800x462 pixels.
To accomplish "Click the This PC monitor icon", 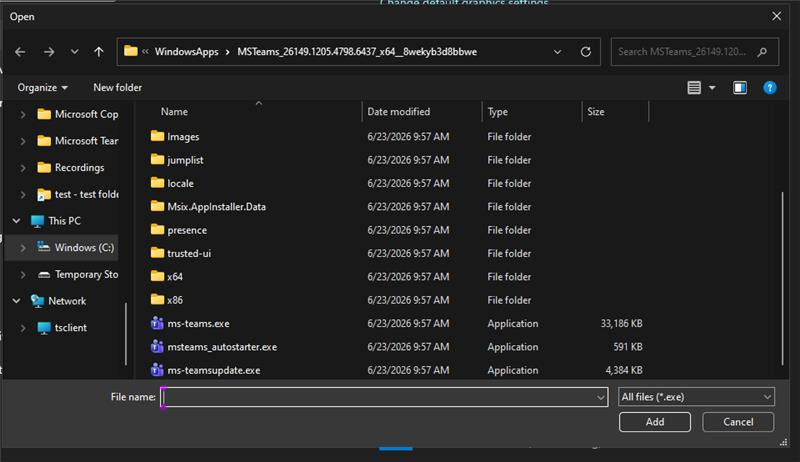I will pyautogui.click(x=37, y=221).
